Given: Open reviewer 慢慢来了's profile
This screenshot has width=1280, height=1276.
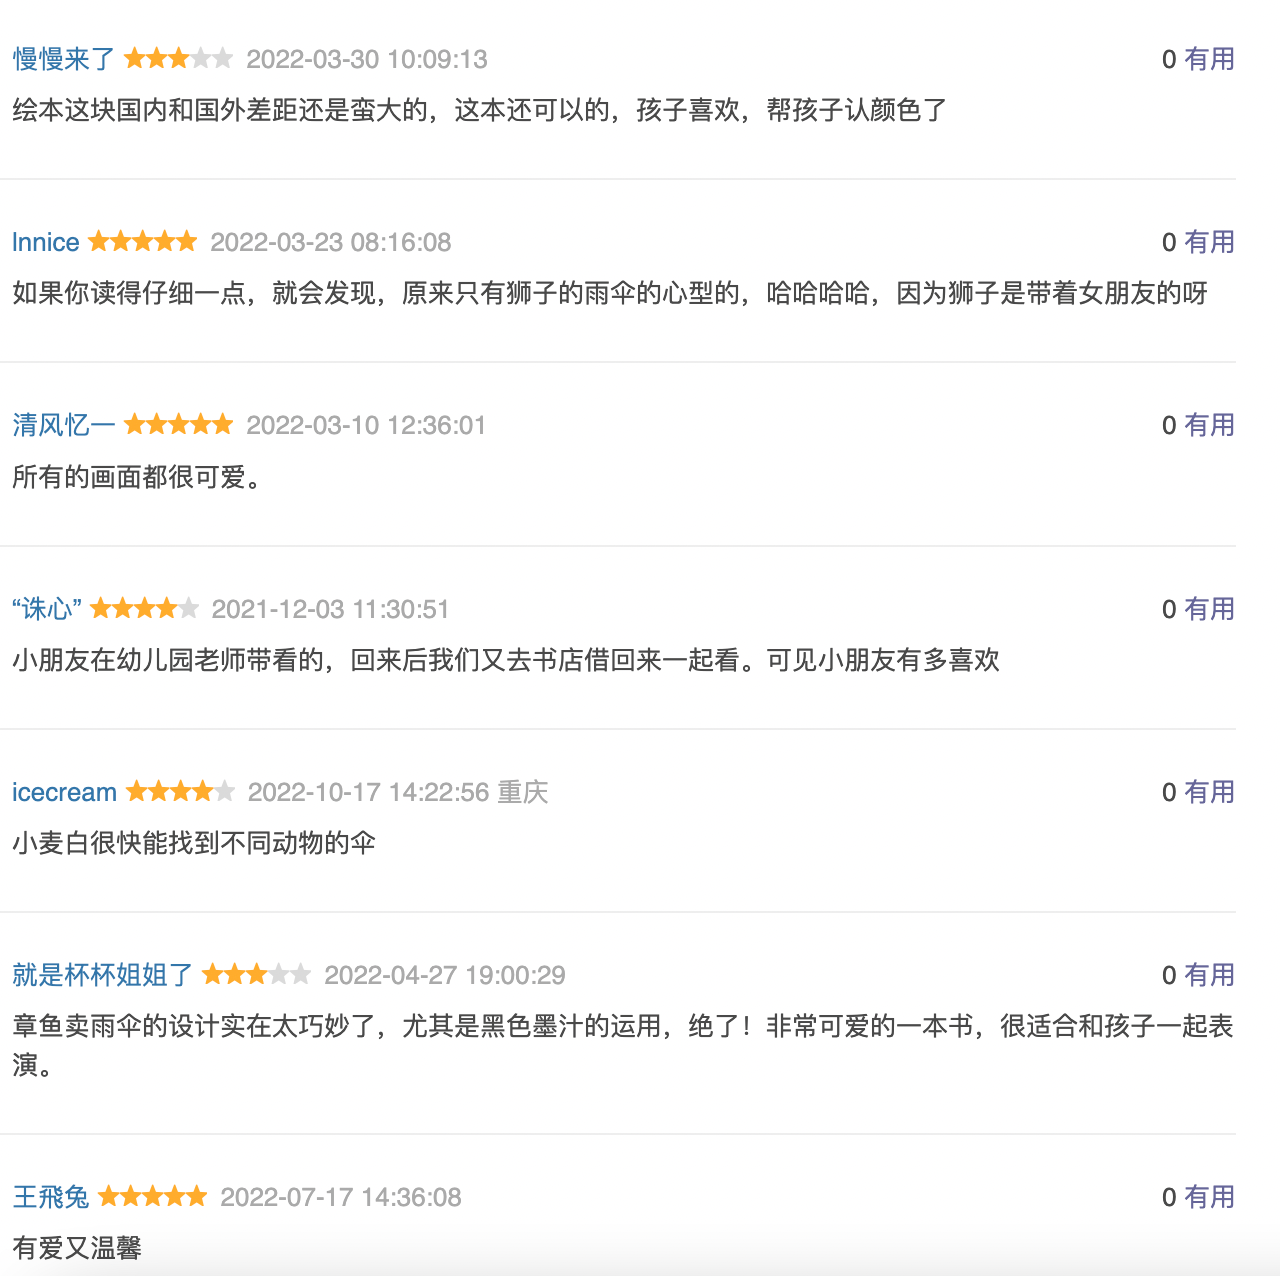Looking at the screenshot, I should click(64, 59).
